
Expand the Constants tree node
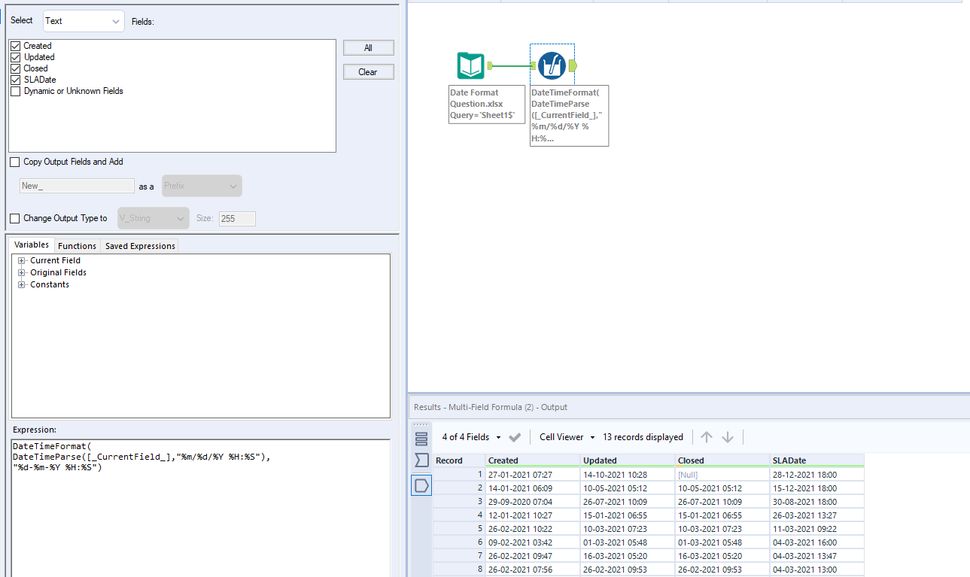click(22, 284)
